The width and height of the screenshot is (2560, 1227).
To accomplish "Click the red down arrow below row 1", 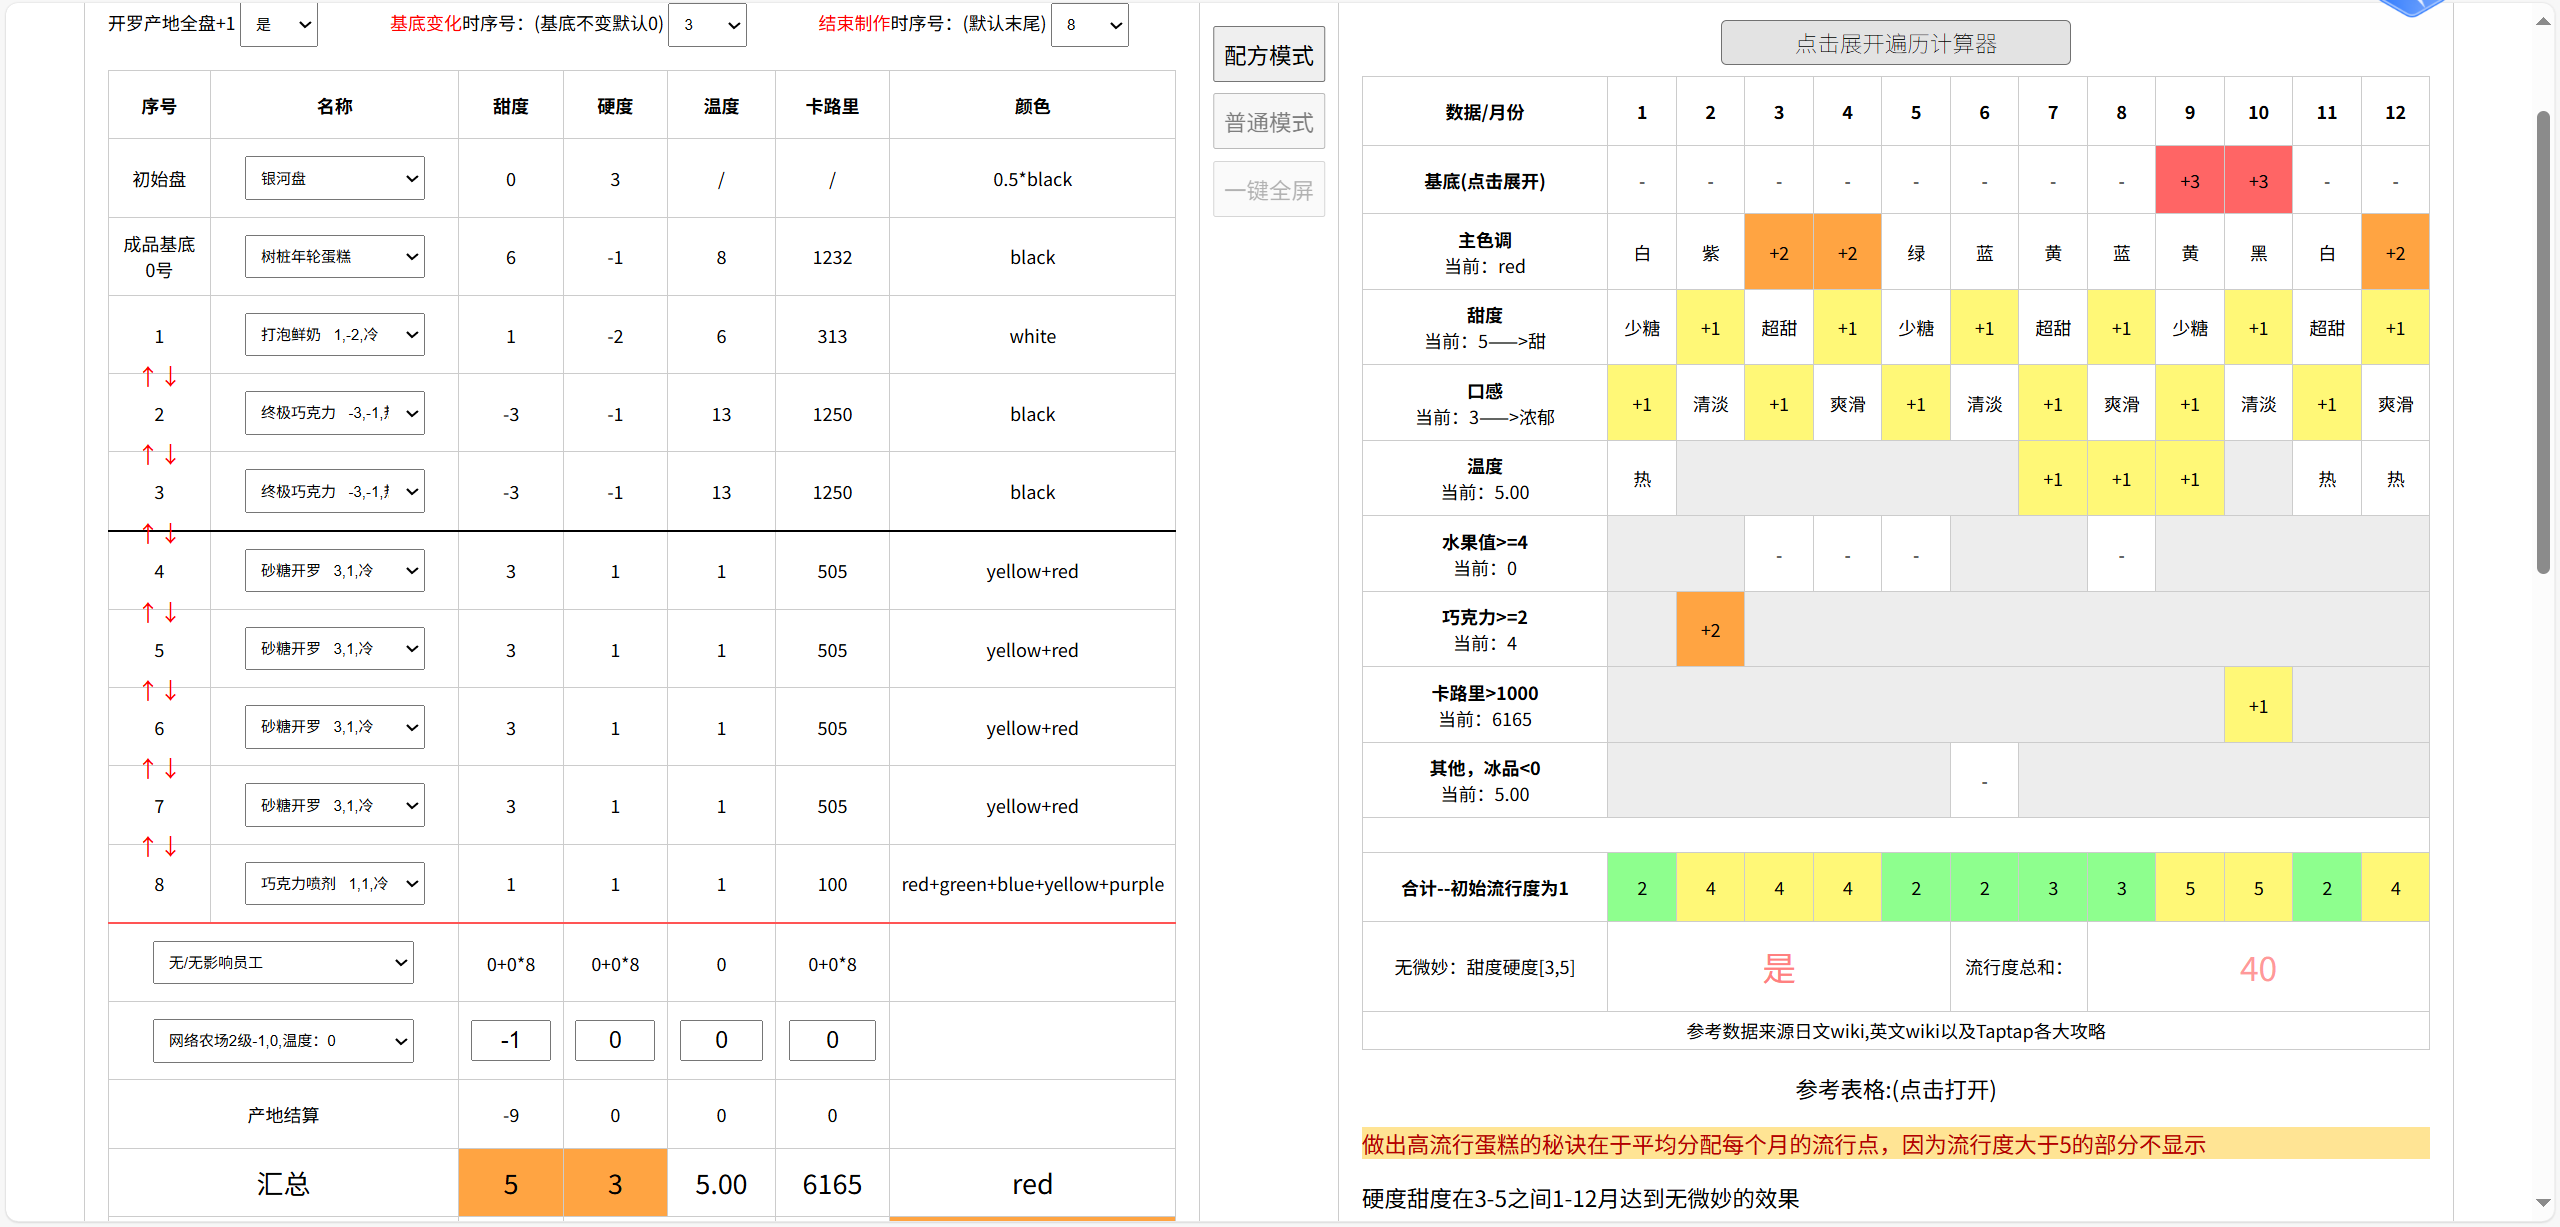I will point(171,377).
